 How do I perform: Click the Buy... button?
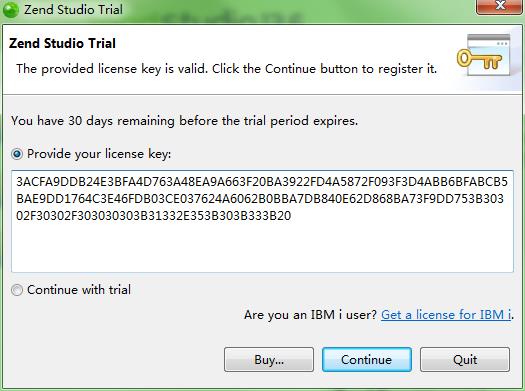pyautogui.click(x=269, y=360)
